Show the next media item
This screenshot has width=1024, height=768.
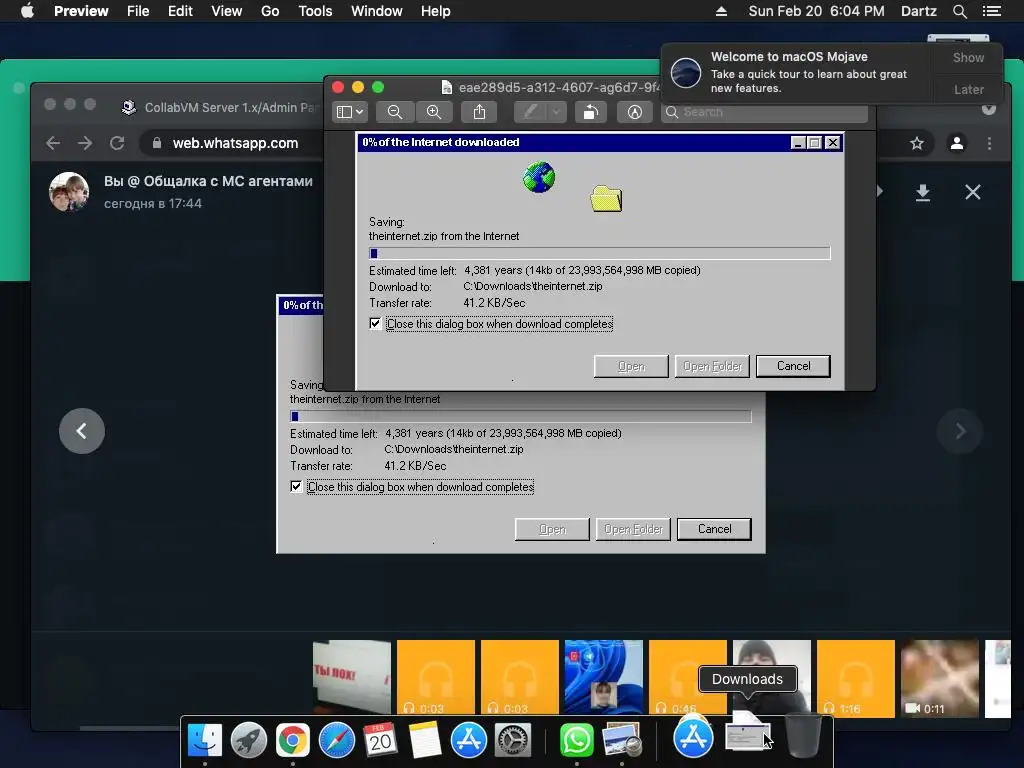[x=960, y=431]
